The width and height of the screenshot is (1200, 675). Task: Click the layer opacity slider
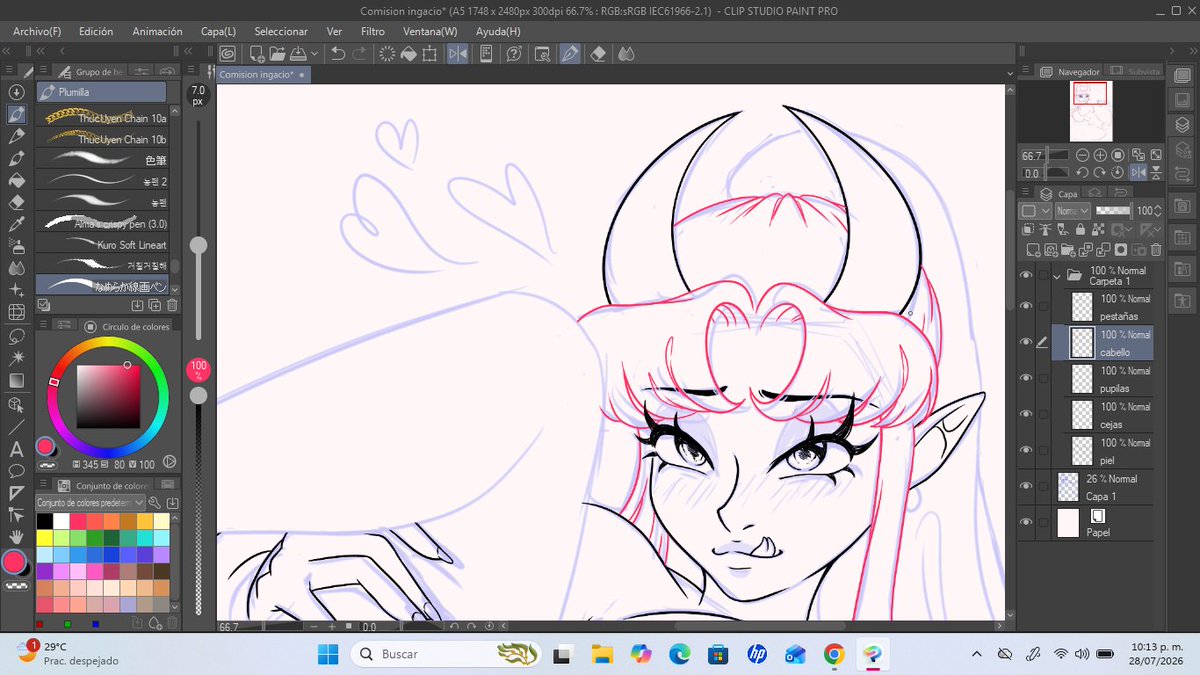tap(1114, 211)
